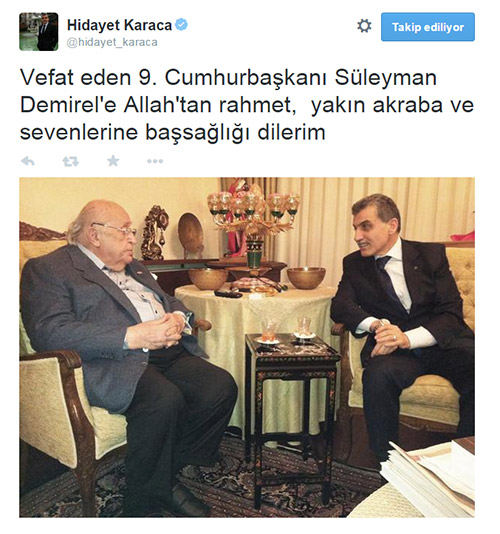500x534 pixels.
Task: Click the Takip ediliyor follow button
Action: 428,27
